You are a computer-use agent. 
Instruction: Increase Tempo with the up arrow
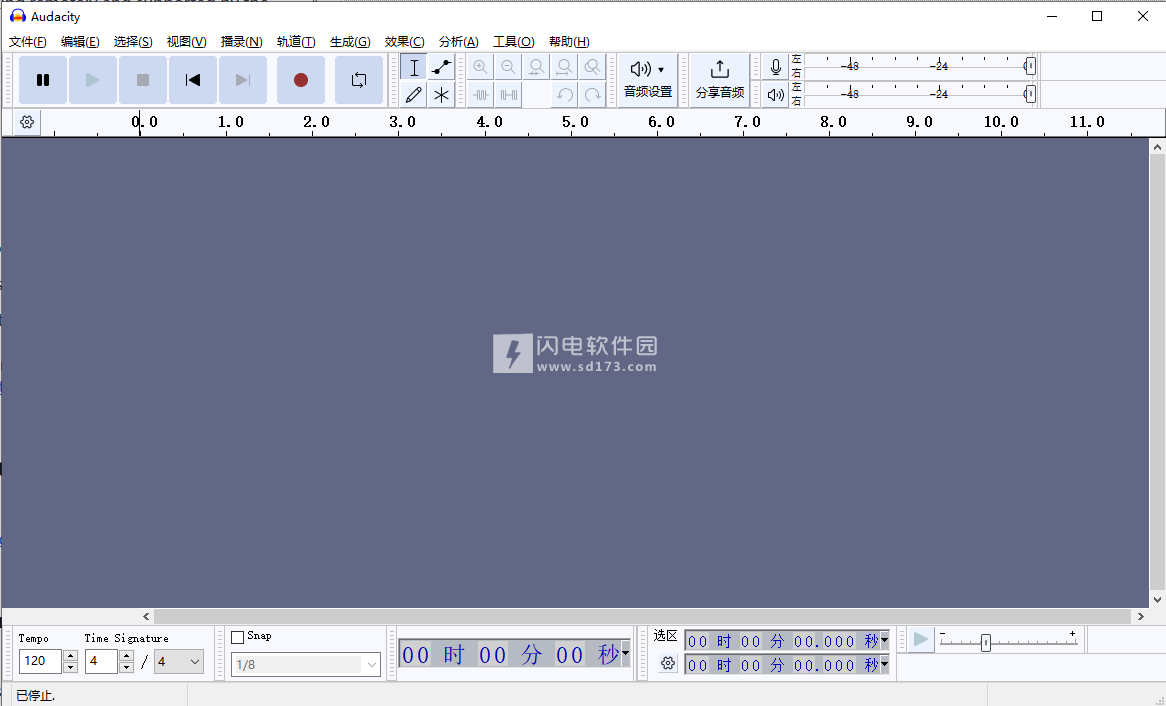[x=71, y=655]
